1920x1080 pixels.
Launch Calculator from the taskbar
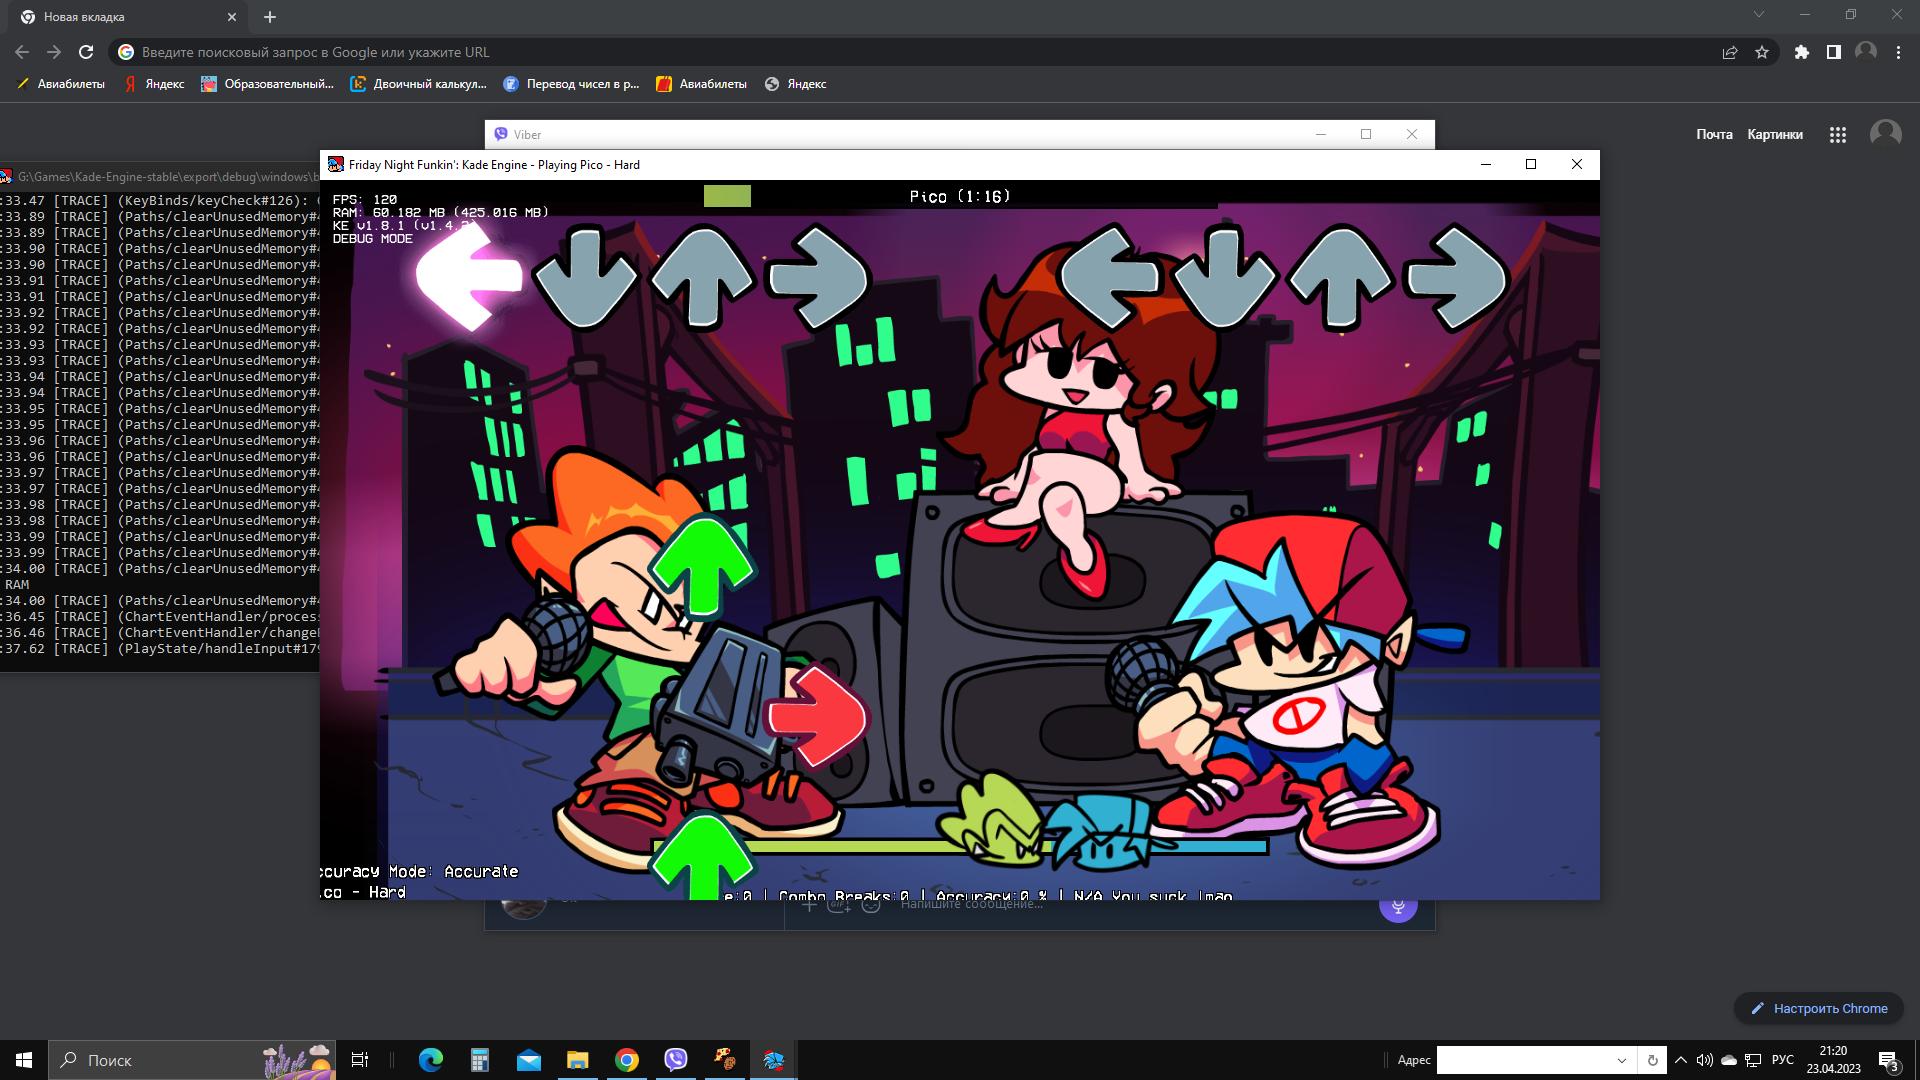[480, 1060]
